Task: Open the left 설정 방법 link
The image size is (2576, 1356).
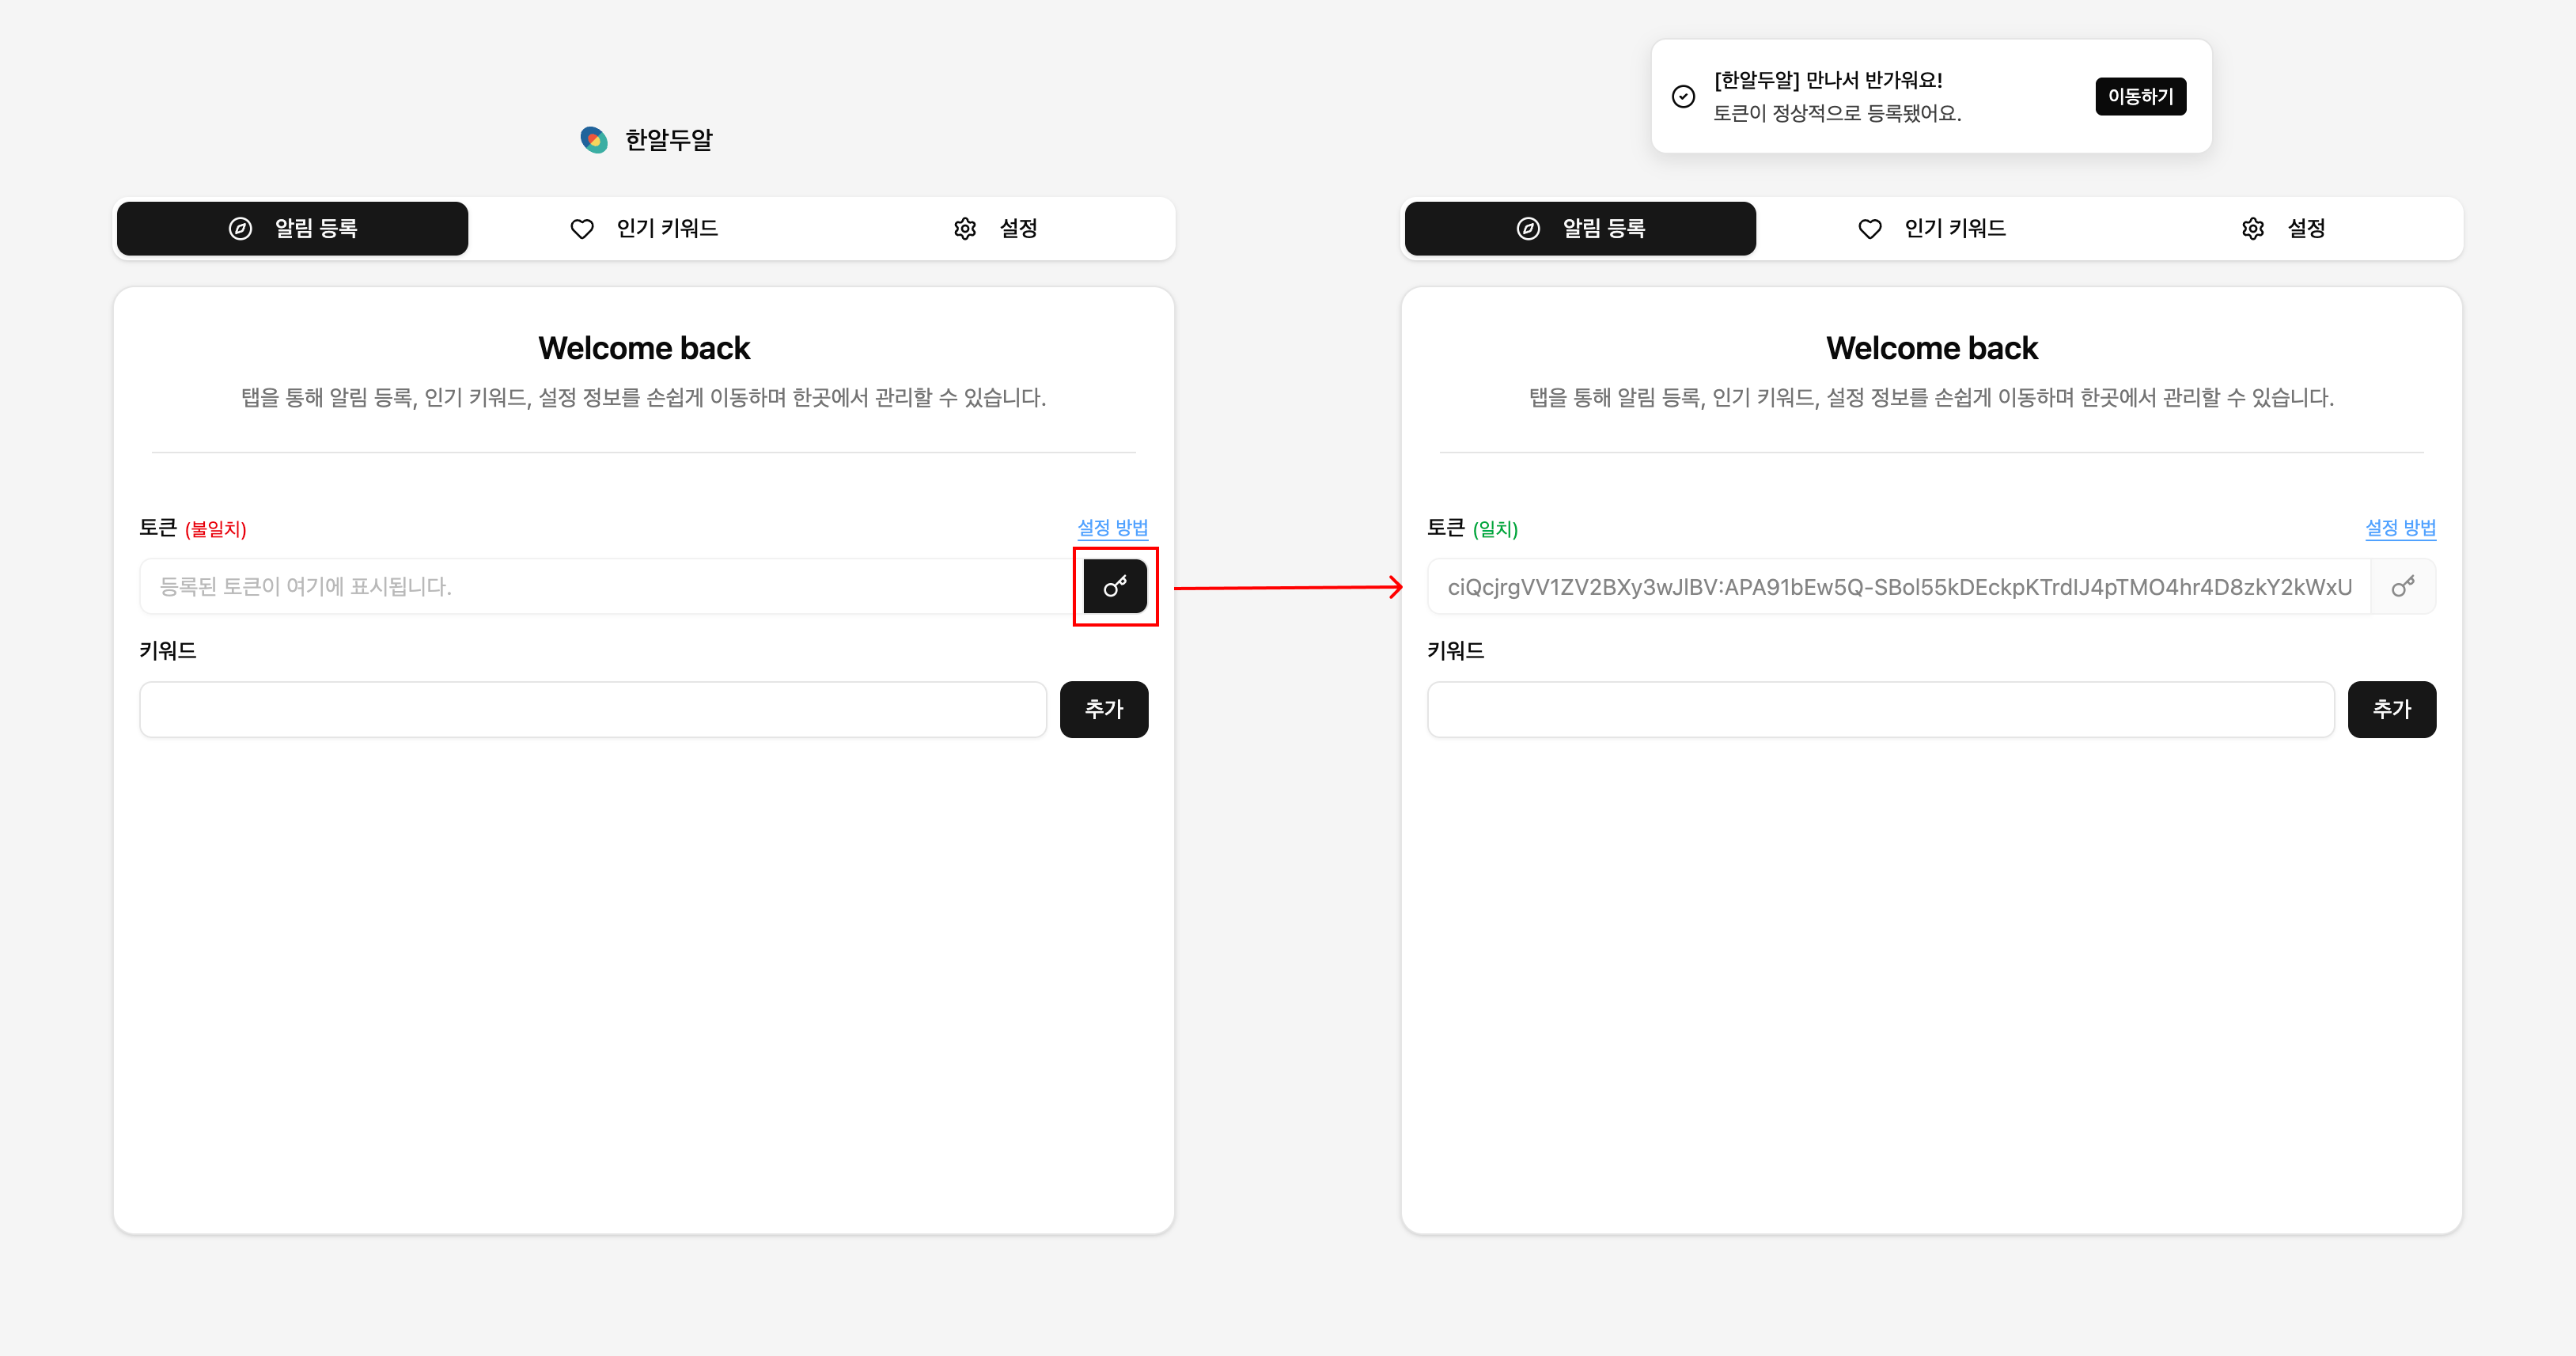Action: (x=1112, y=527)
